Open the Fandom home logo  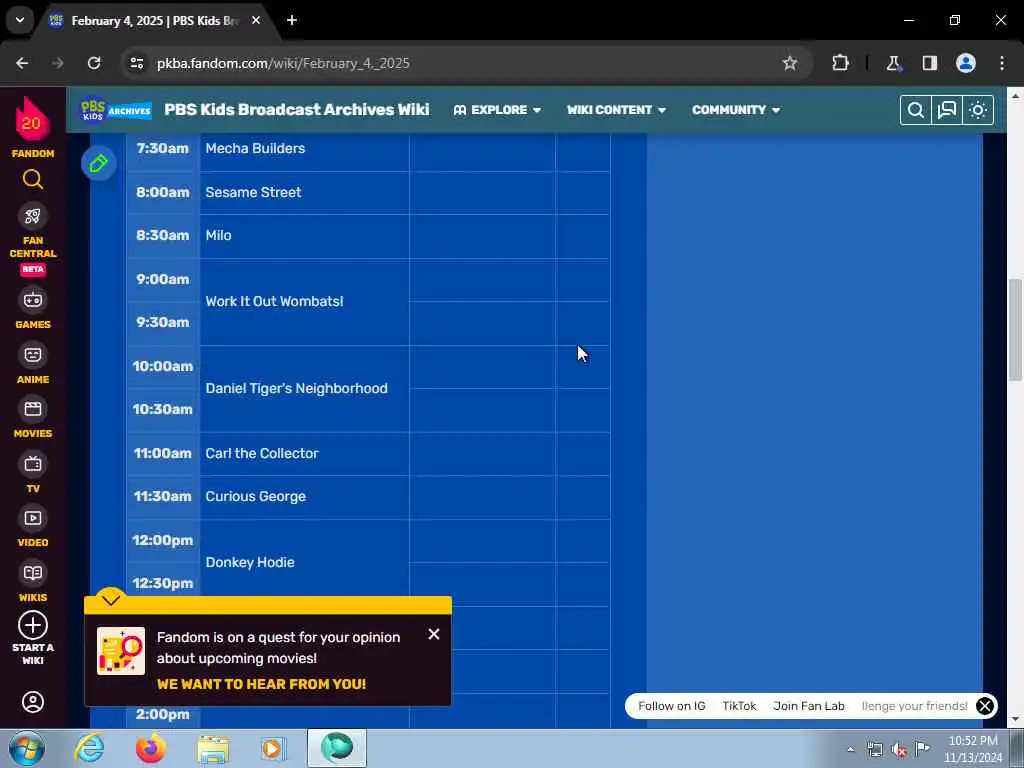coord(32,127)
